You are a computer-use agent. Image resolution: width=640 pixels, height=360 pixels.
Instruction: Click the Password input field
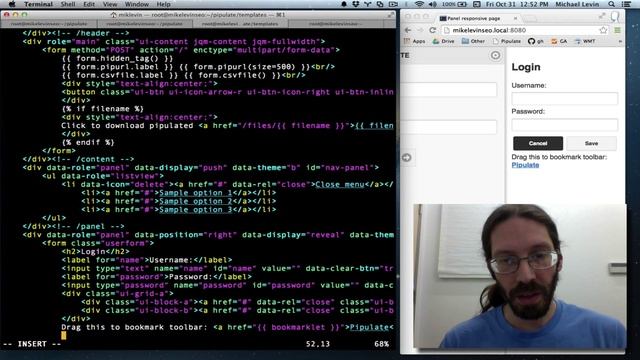(x=564, y=124)
